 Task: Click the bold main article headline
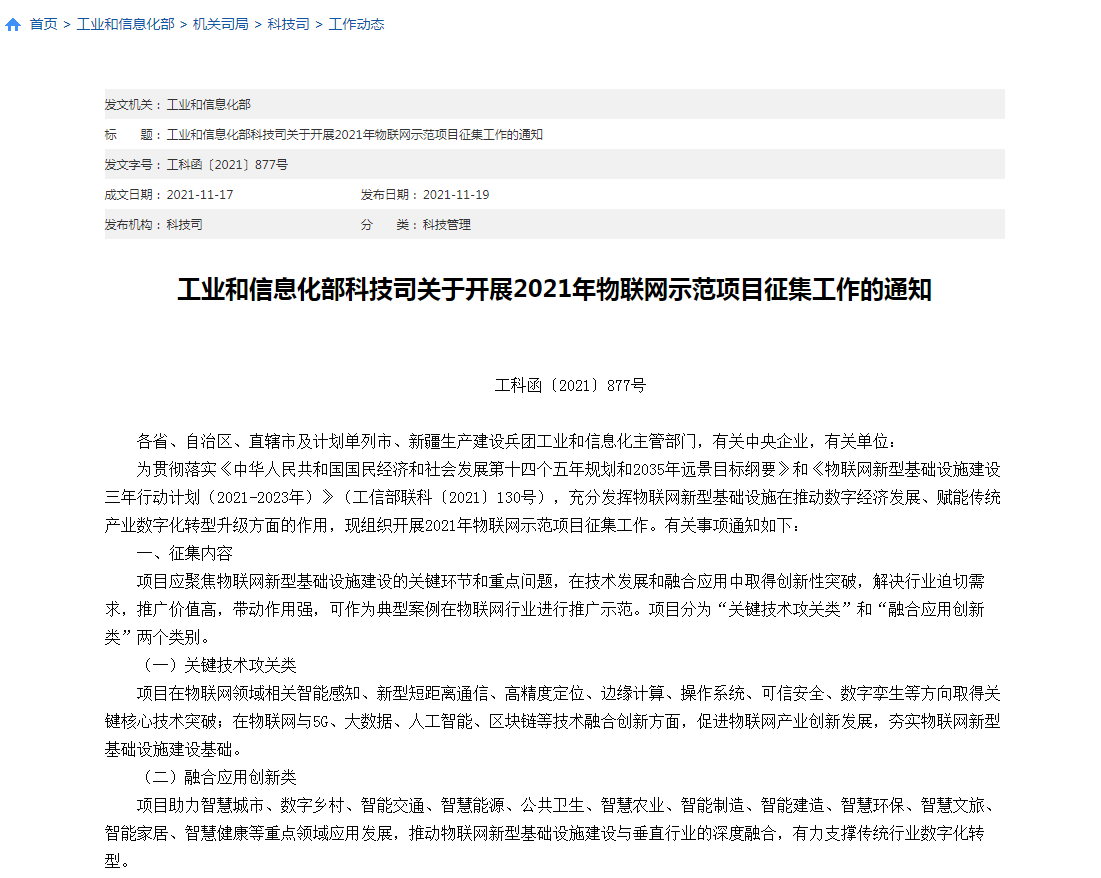click(555, 289)
